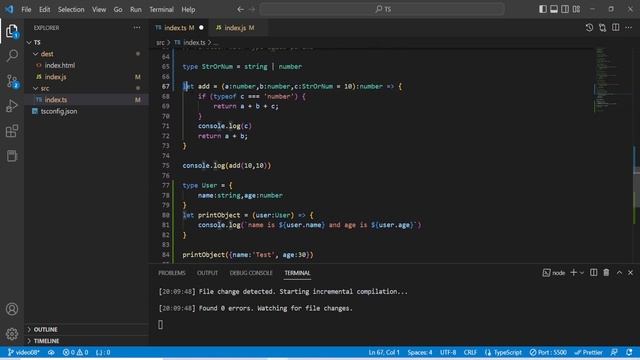
Task: Open the View menu
Action: pos(99,9)
